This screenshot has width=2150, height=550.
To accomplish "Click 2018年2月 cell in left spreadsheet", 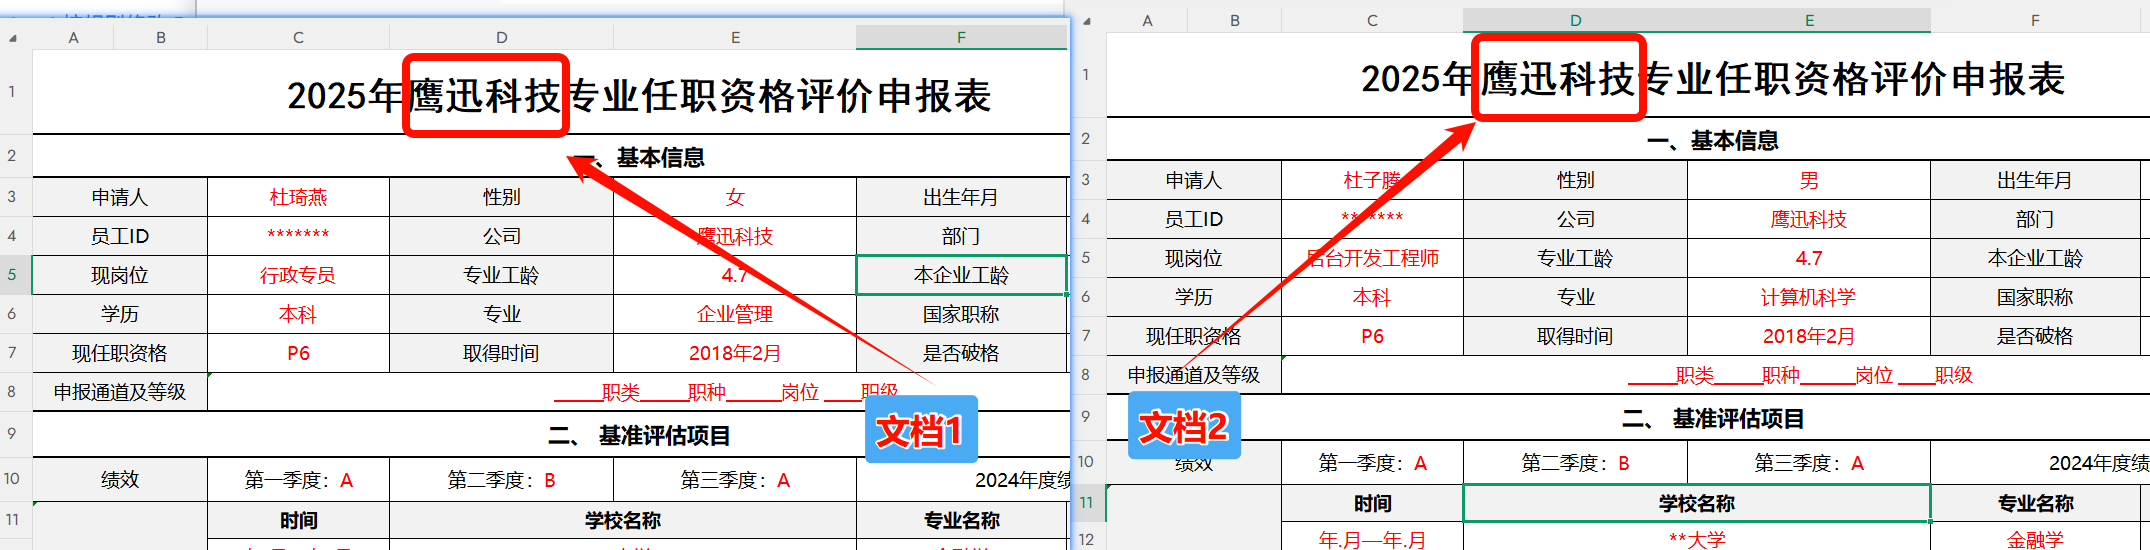I will tap(735, 353).
